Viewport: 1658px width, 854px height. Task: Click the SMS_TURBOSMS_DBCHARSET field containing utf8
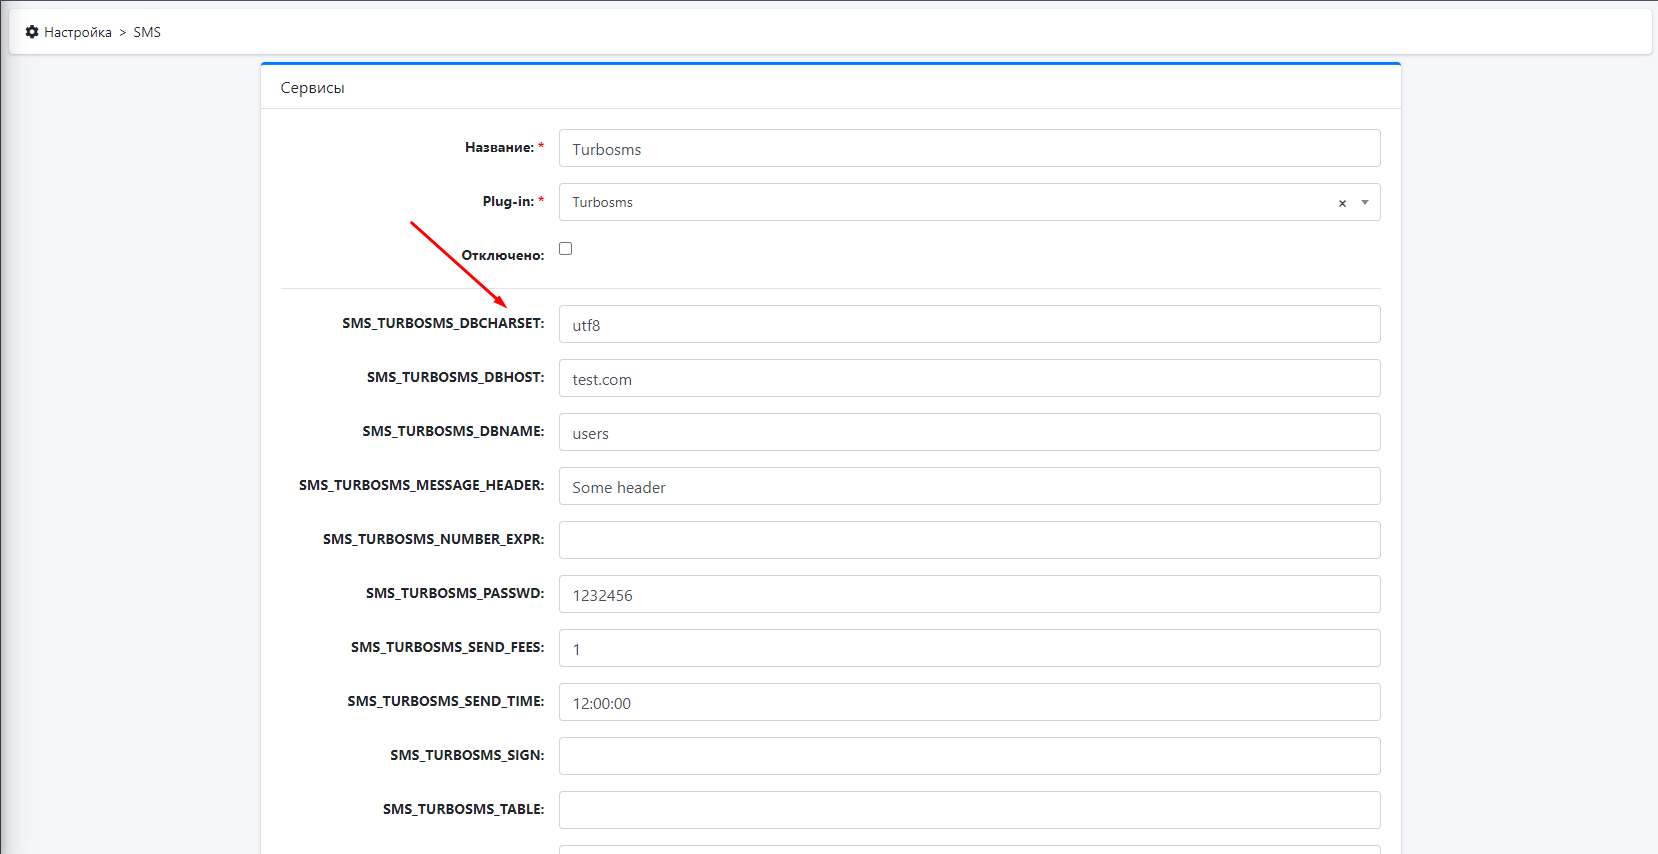pyautogui.click(x=969, y=325)
